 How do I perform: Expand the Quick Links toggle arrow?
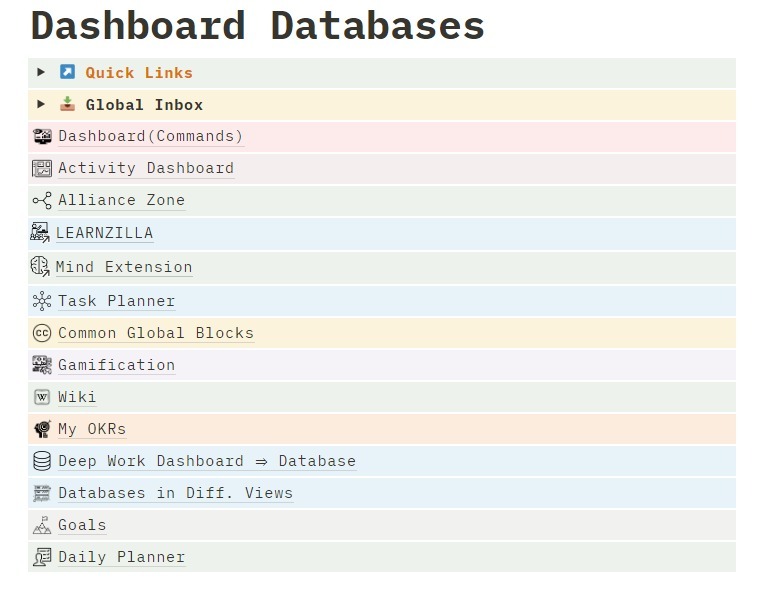pyautogui.click(x=41, y=72)
